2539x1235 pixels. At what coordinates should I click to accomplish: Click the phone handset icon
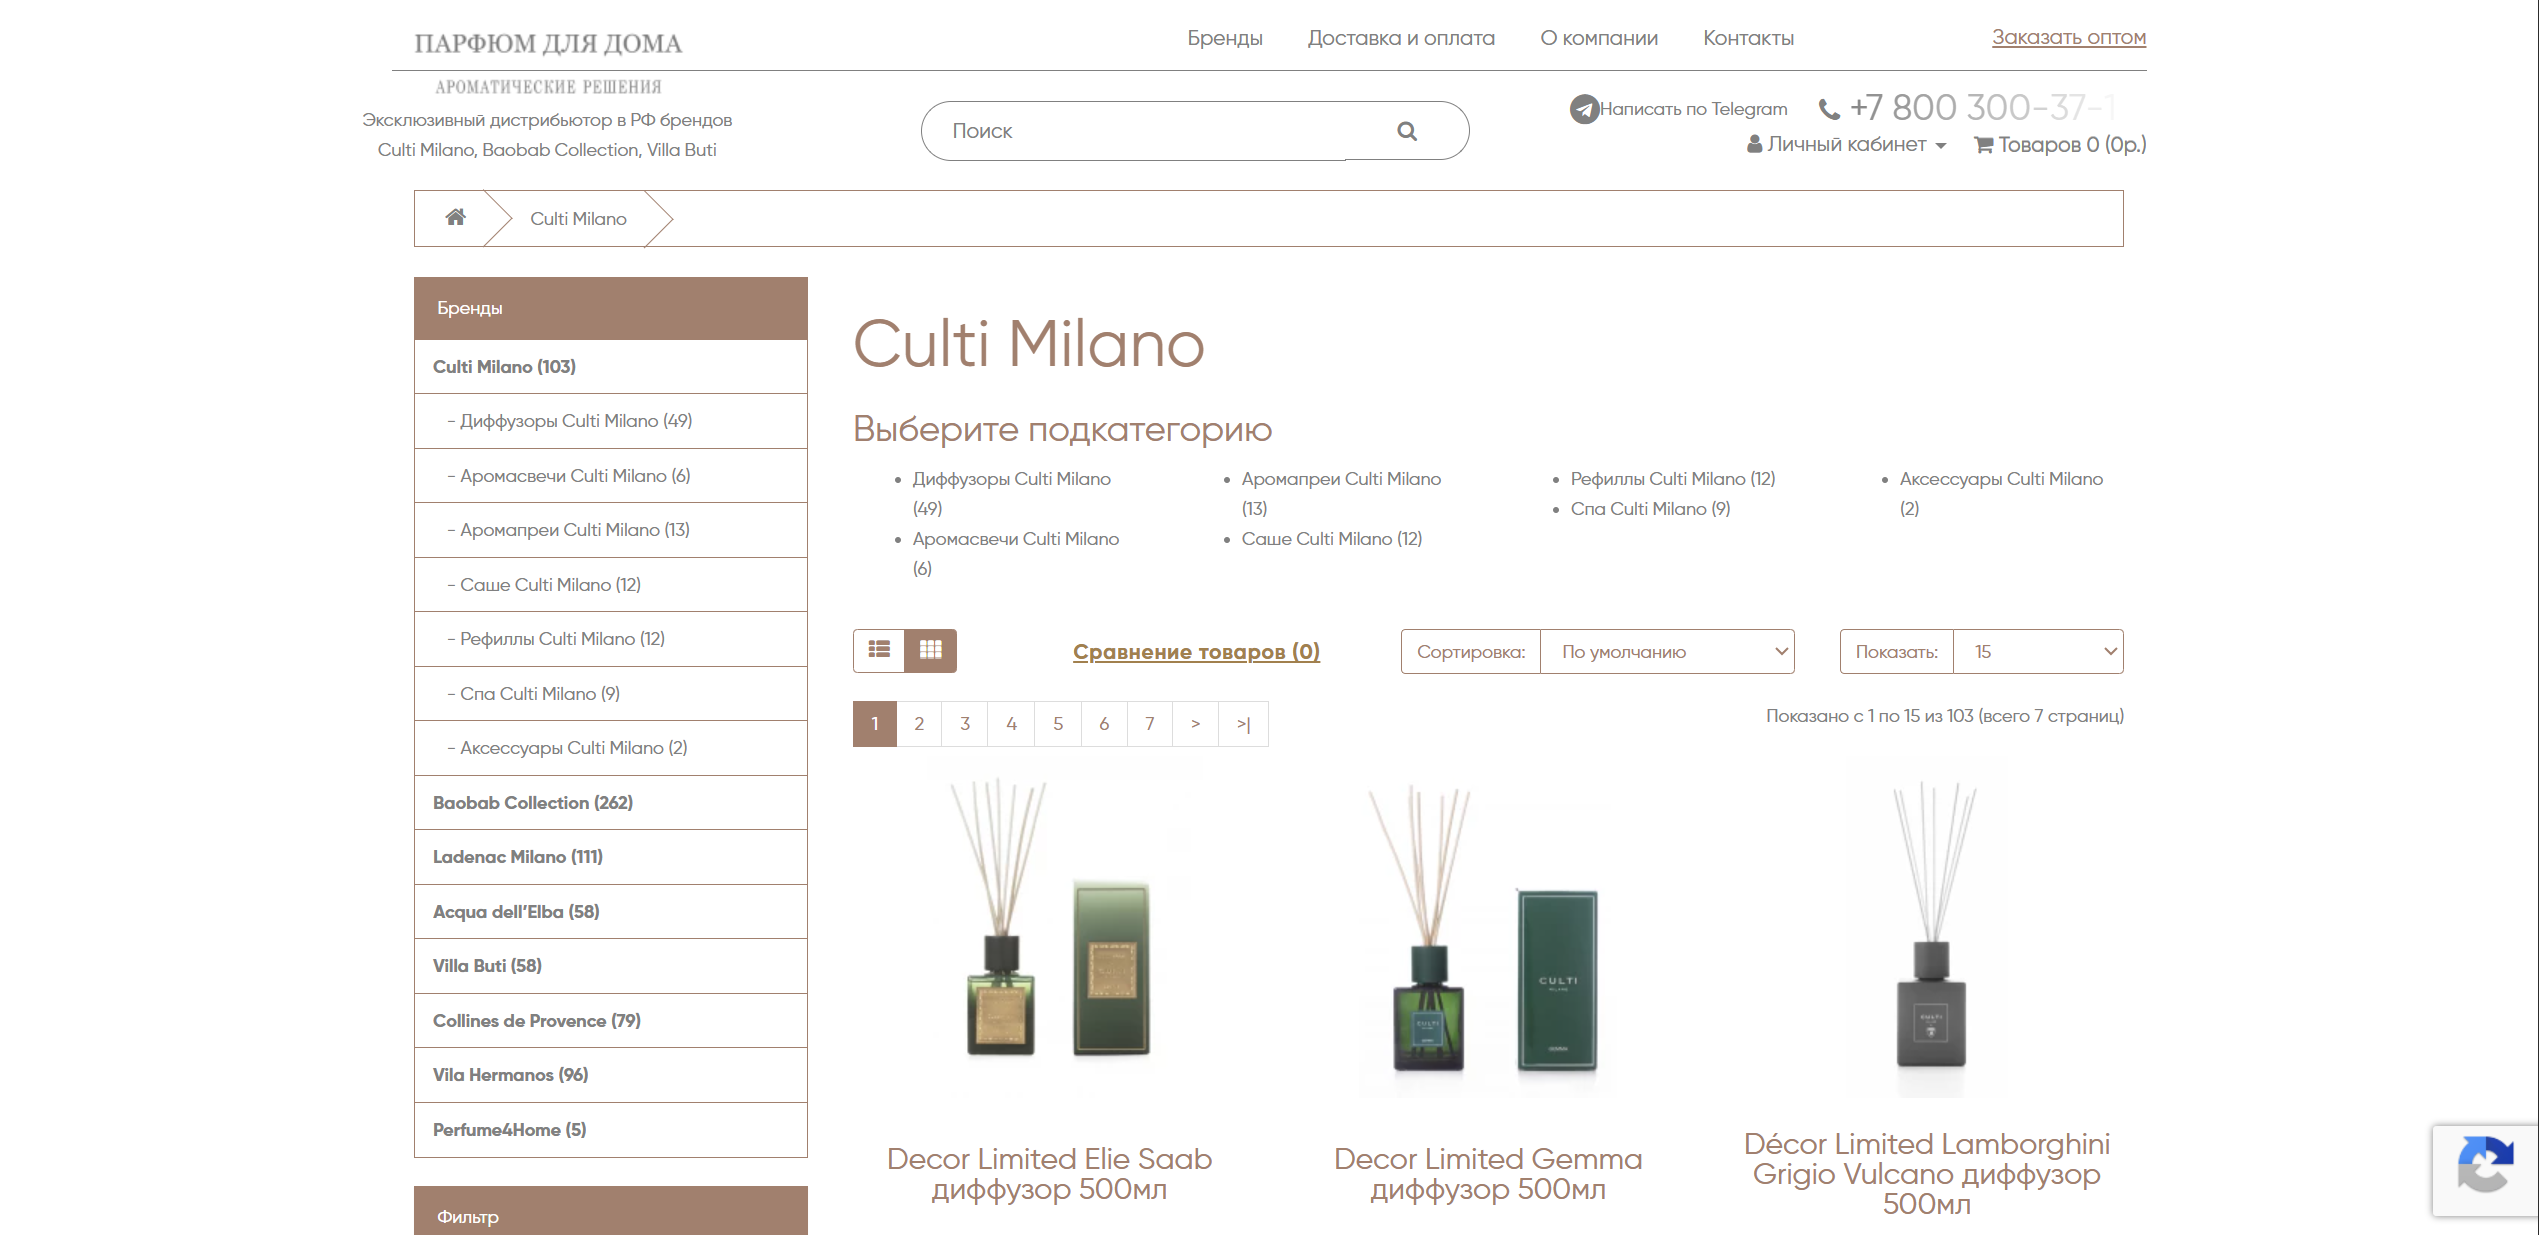pos(1828,109)
